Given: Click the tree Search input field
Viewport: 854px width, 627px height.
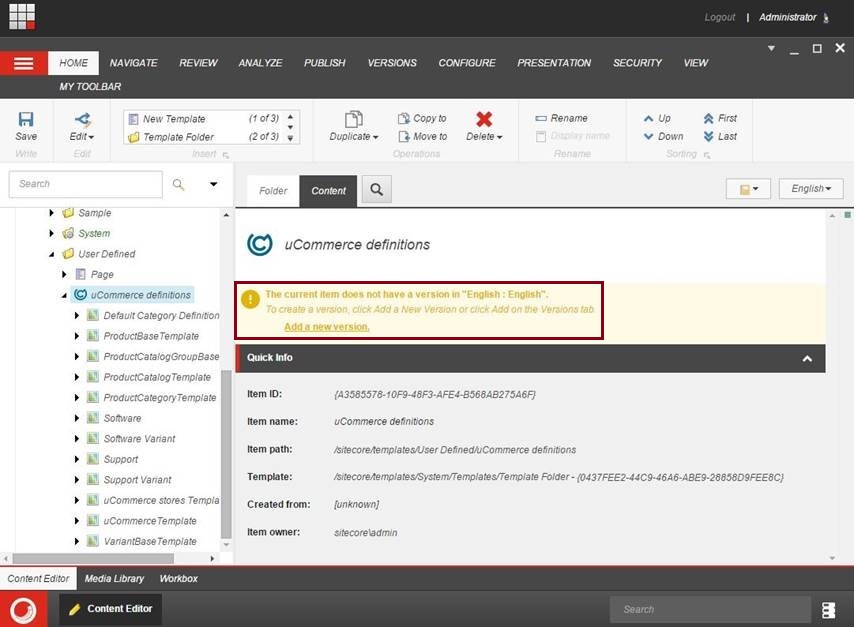Looking at the screenshot, I should 86,184.
